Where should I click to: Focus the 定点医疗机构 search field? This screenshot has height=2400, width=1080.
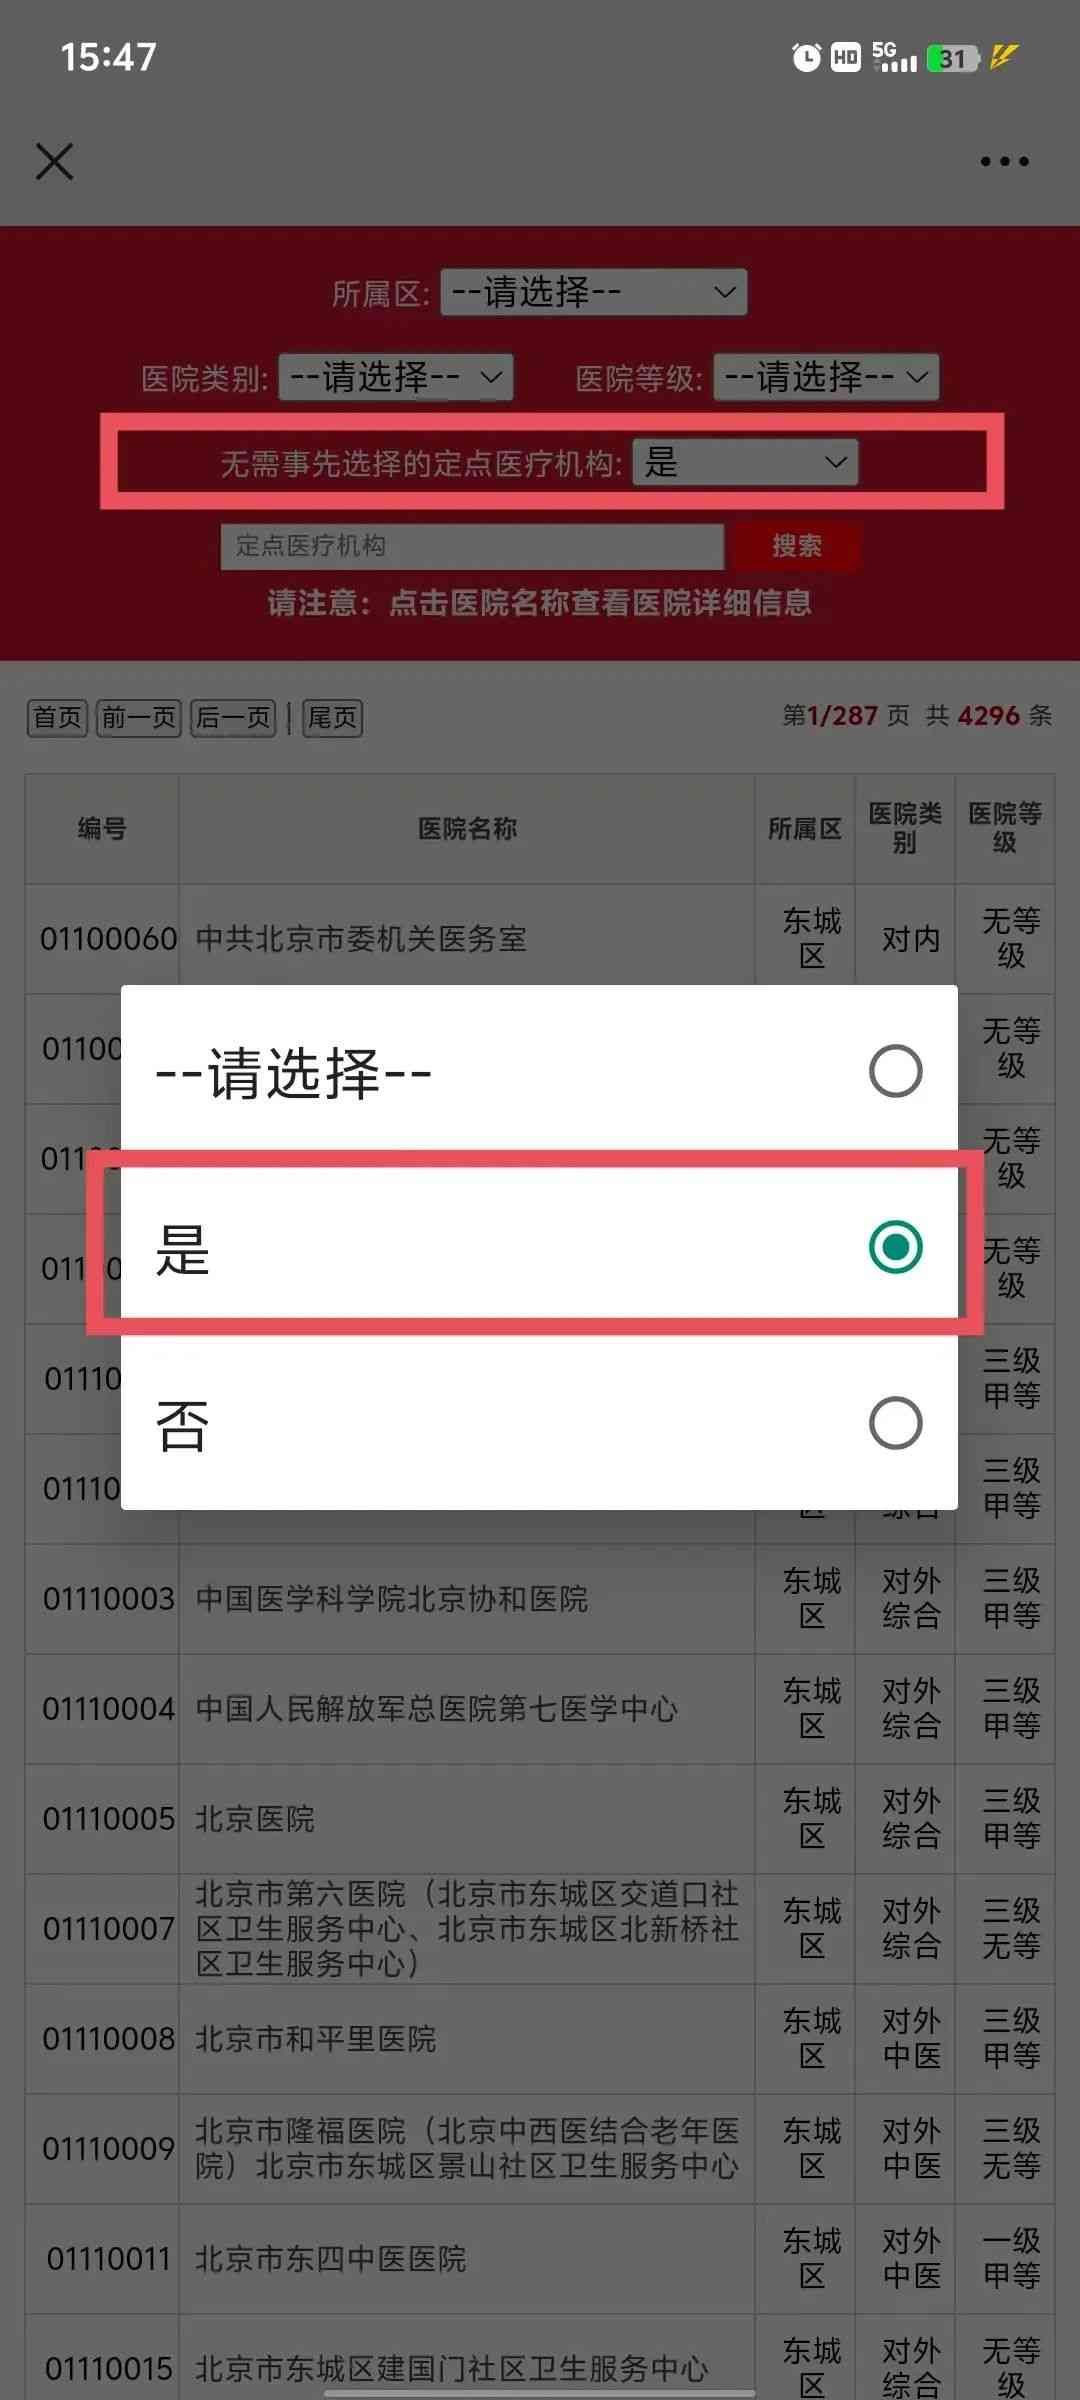pyautogui.click(x=472, y=546)
